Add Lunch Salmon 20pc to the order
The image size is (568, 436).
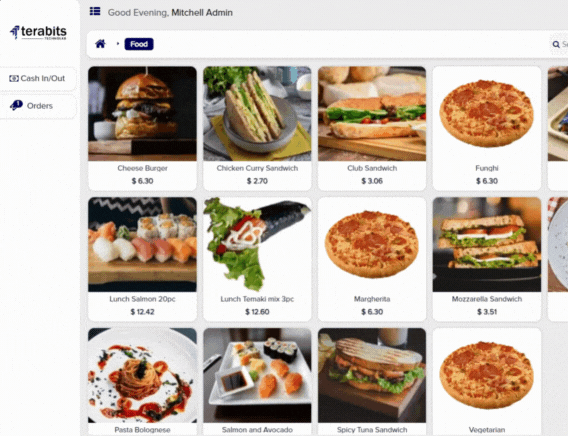pyautogui.click(x=142, y=259)
